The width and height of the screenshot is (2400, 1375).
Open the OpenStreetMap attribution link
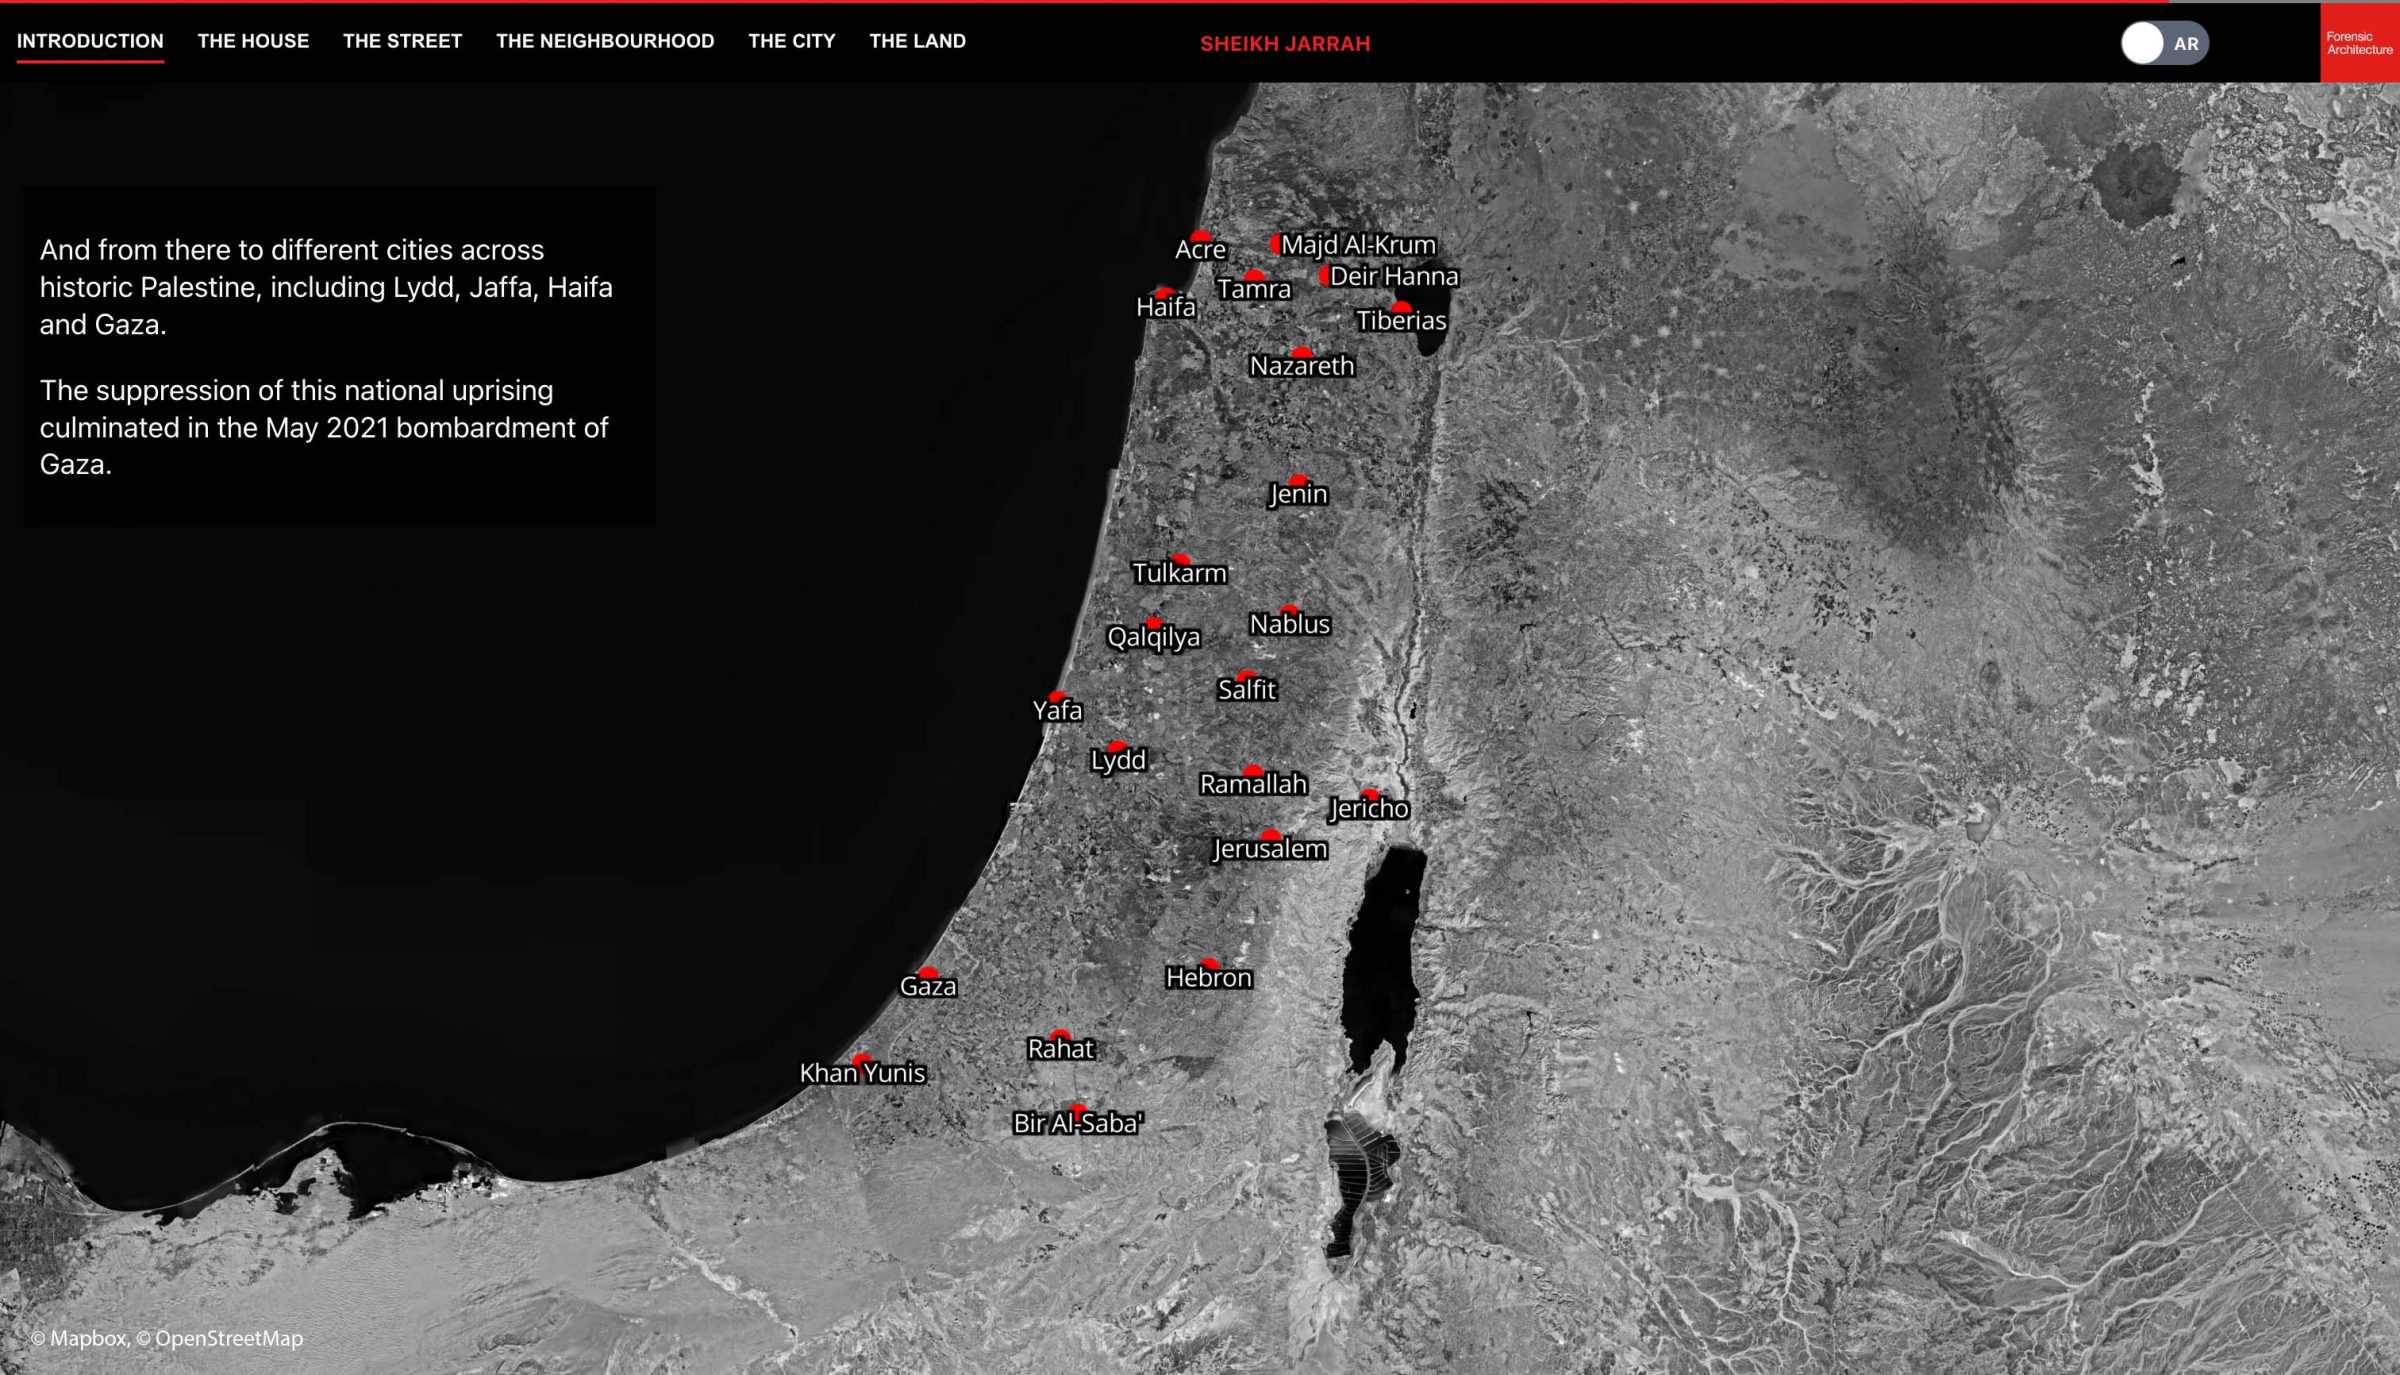click(220, 1338)
